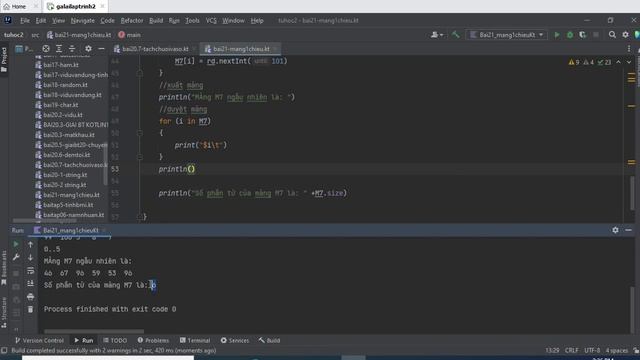Change file encoding UTF-8 in the status bar
The height and width of the screenshot is (360, 640).
(592, 350)
